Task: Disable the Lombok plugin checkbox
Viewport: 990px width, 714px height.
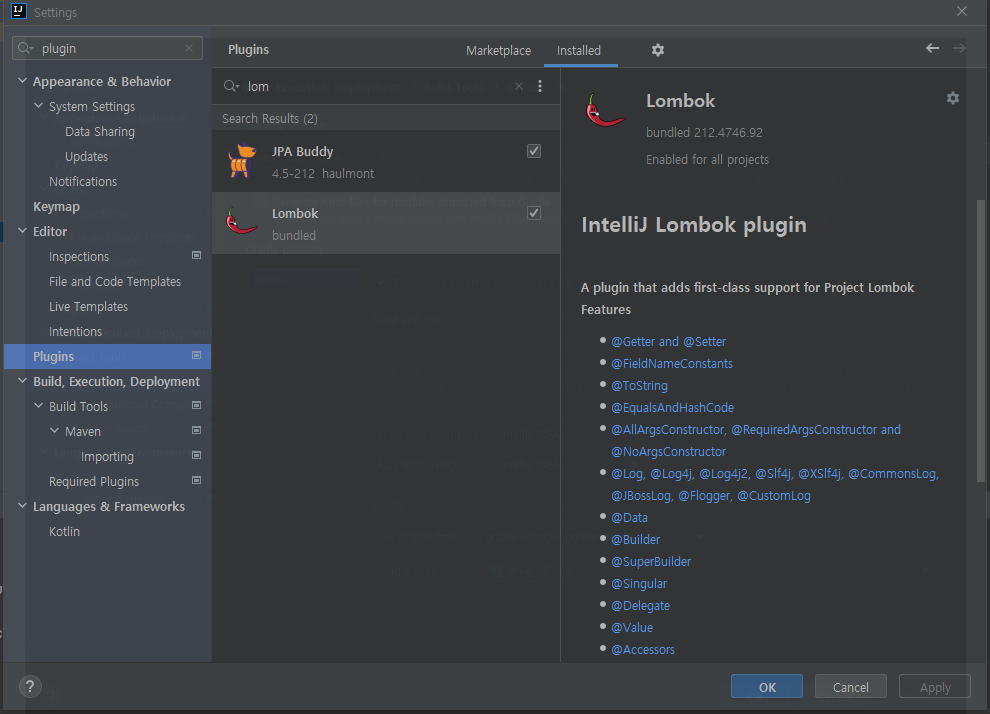Action: coord(534,213)
